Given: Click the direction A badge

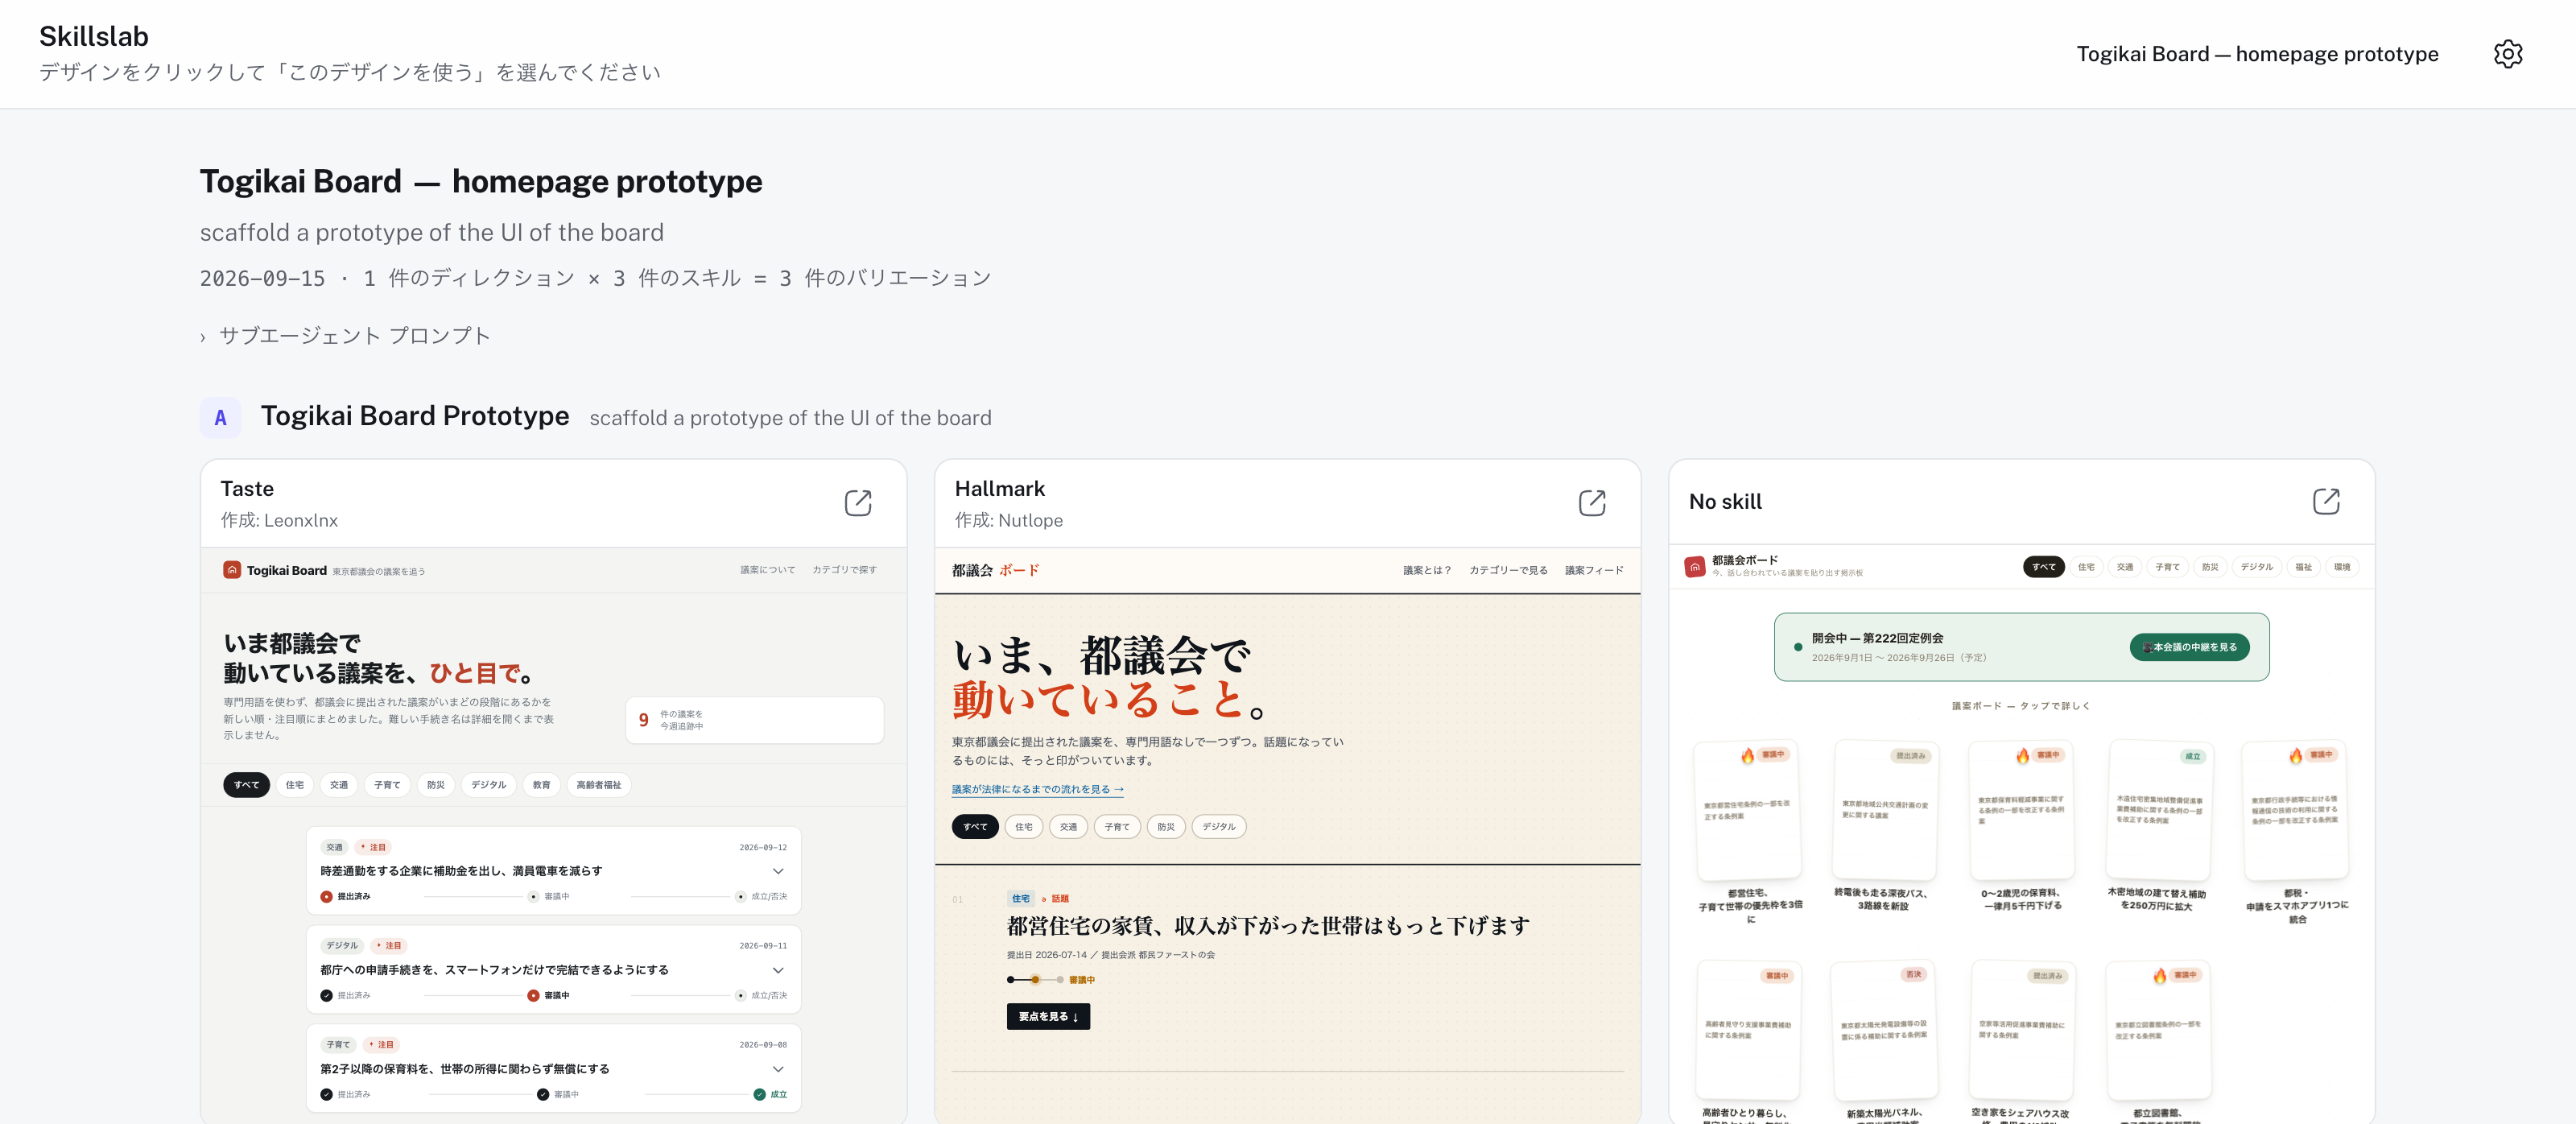Looking at the screenshot, I should pos(220,418).
